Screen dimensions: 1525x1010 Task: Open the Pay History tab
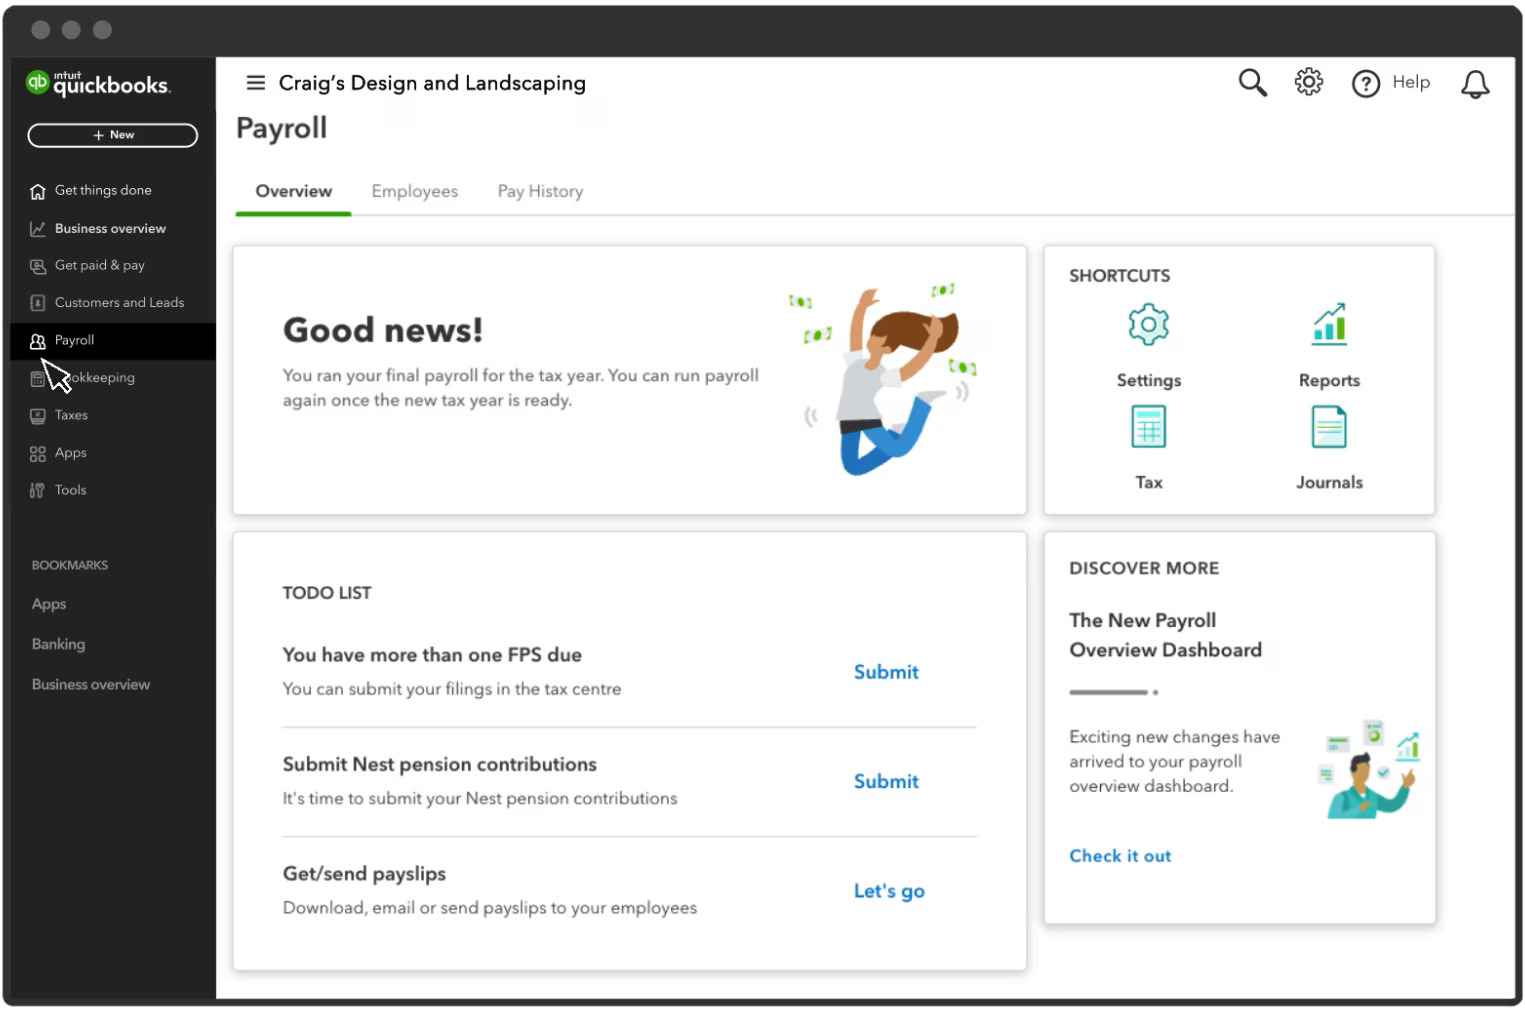(x=540, y=191)
